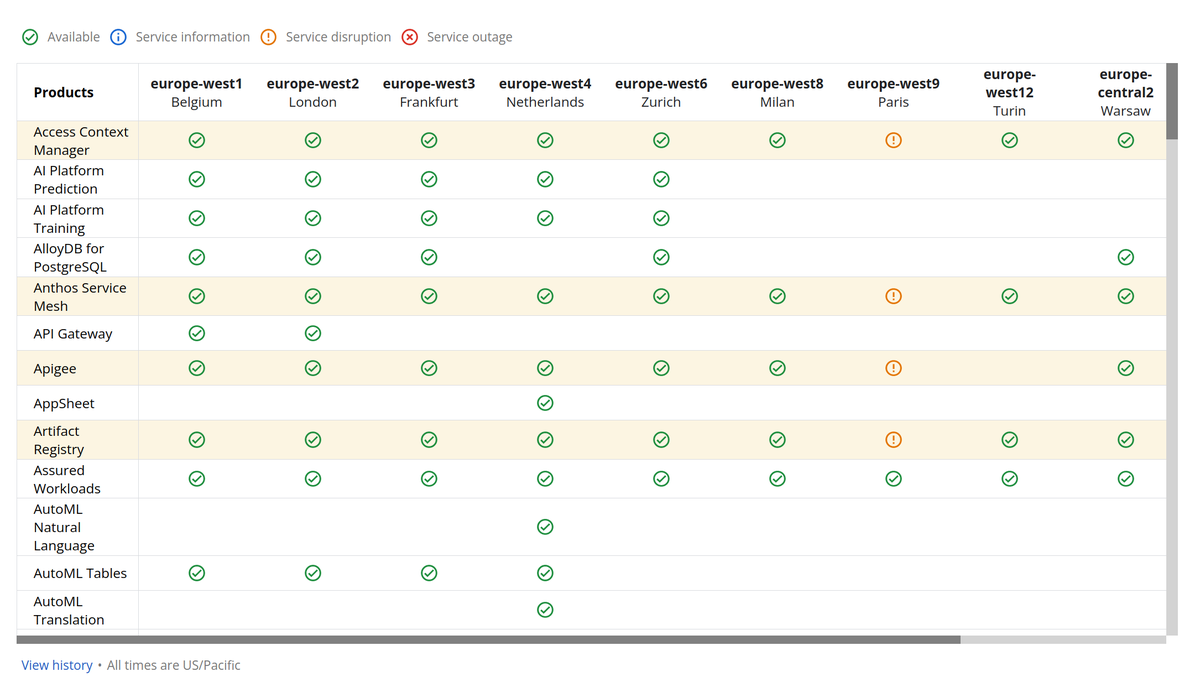Click the europe-west9 Paris column header

pyautogui.click(x=894, y=93)
